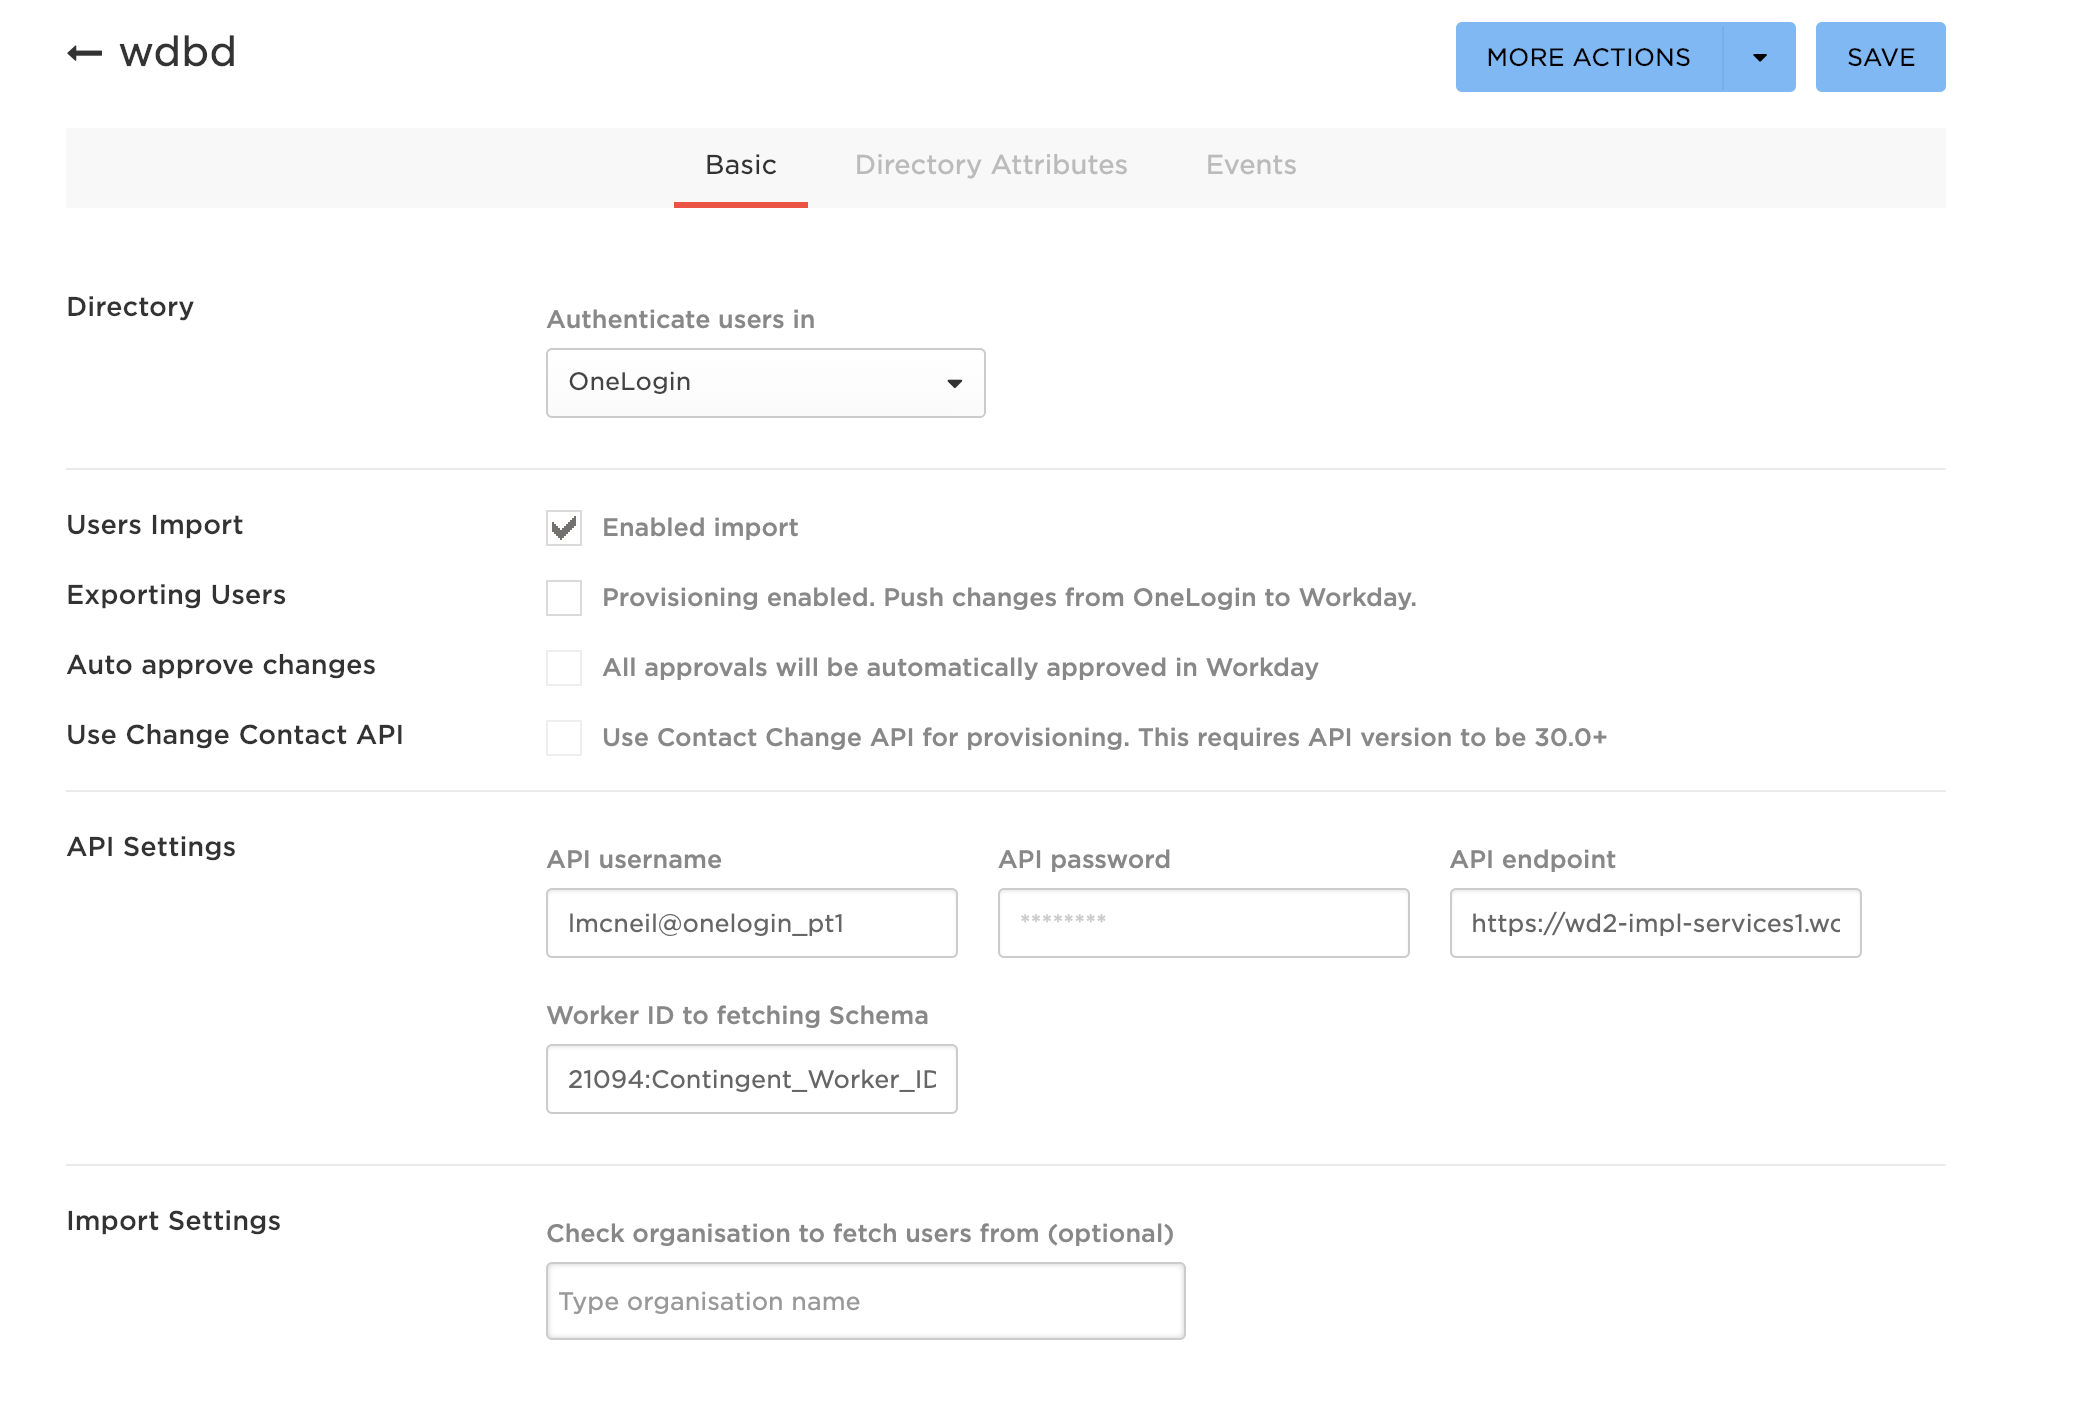
Task: Click the API Settings section heading
Action: point(151,847)
